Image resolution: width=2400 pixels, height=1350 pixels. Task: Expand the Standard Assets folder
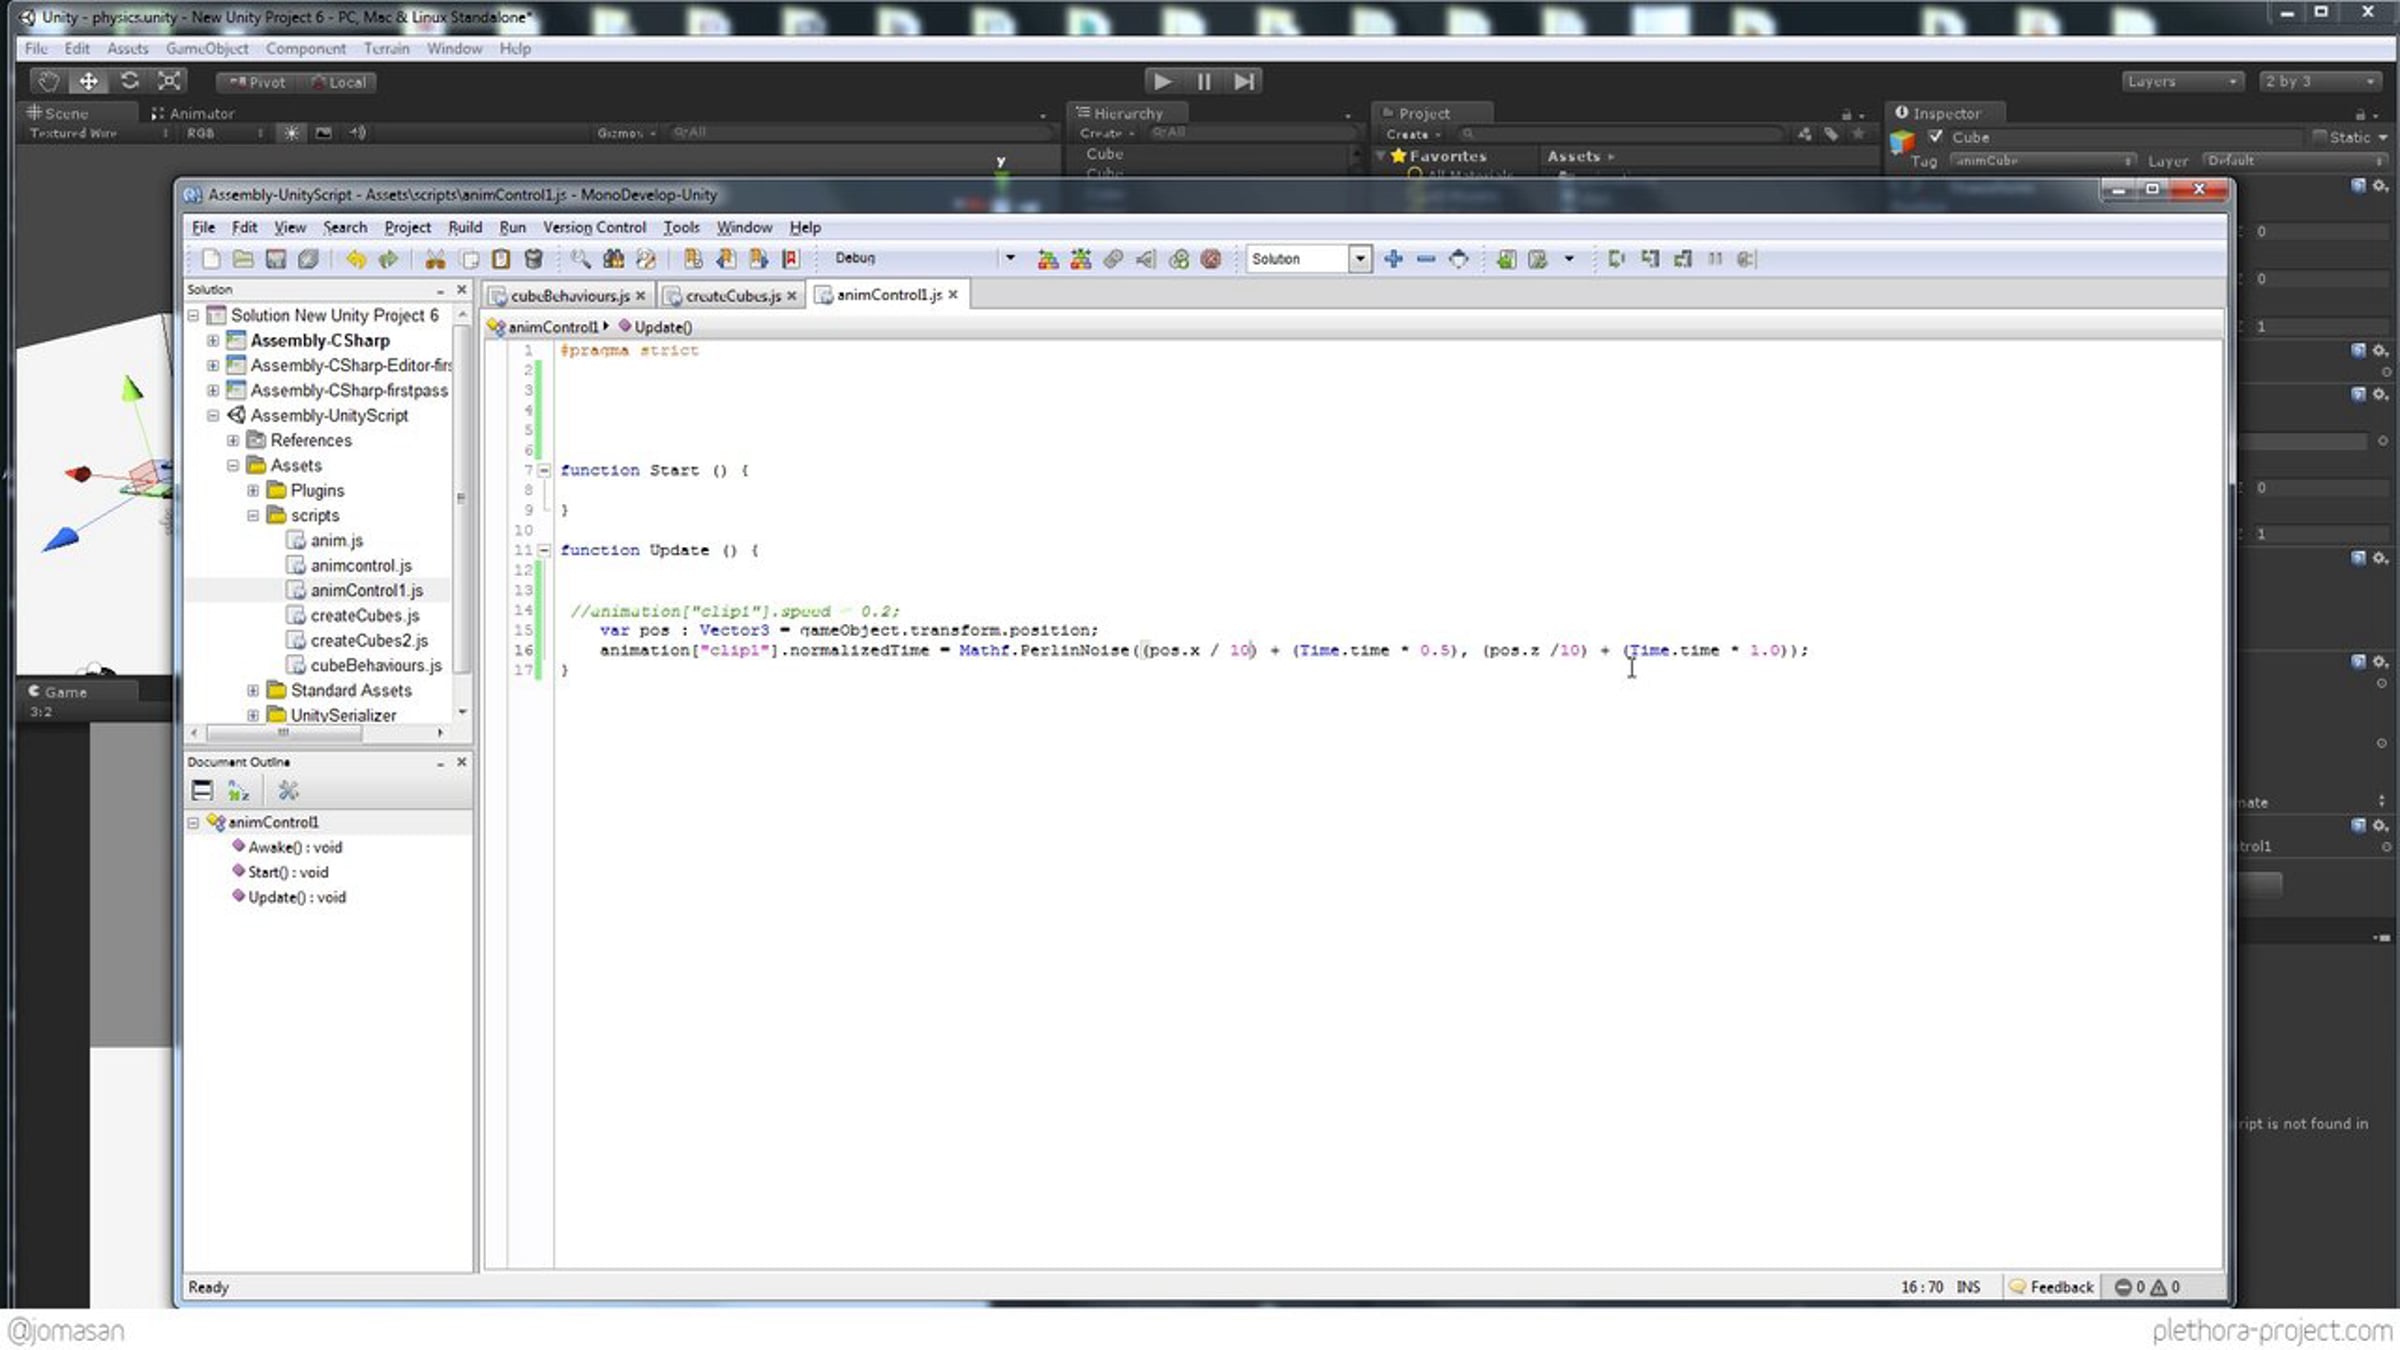pyautogui.click(x=253, y=691)
